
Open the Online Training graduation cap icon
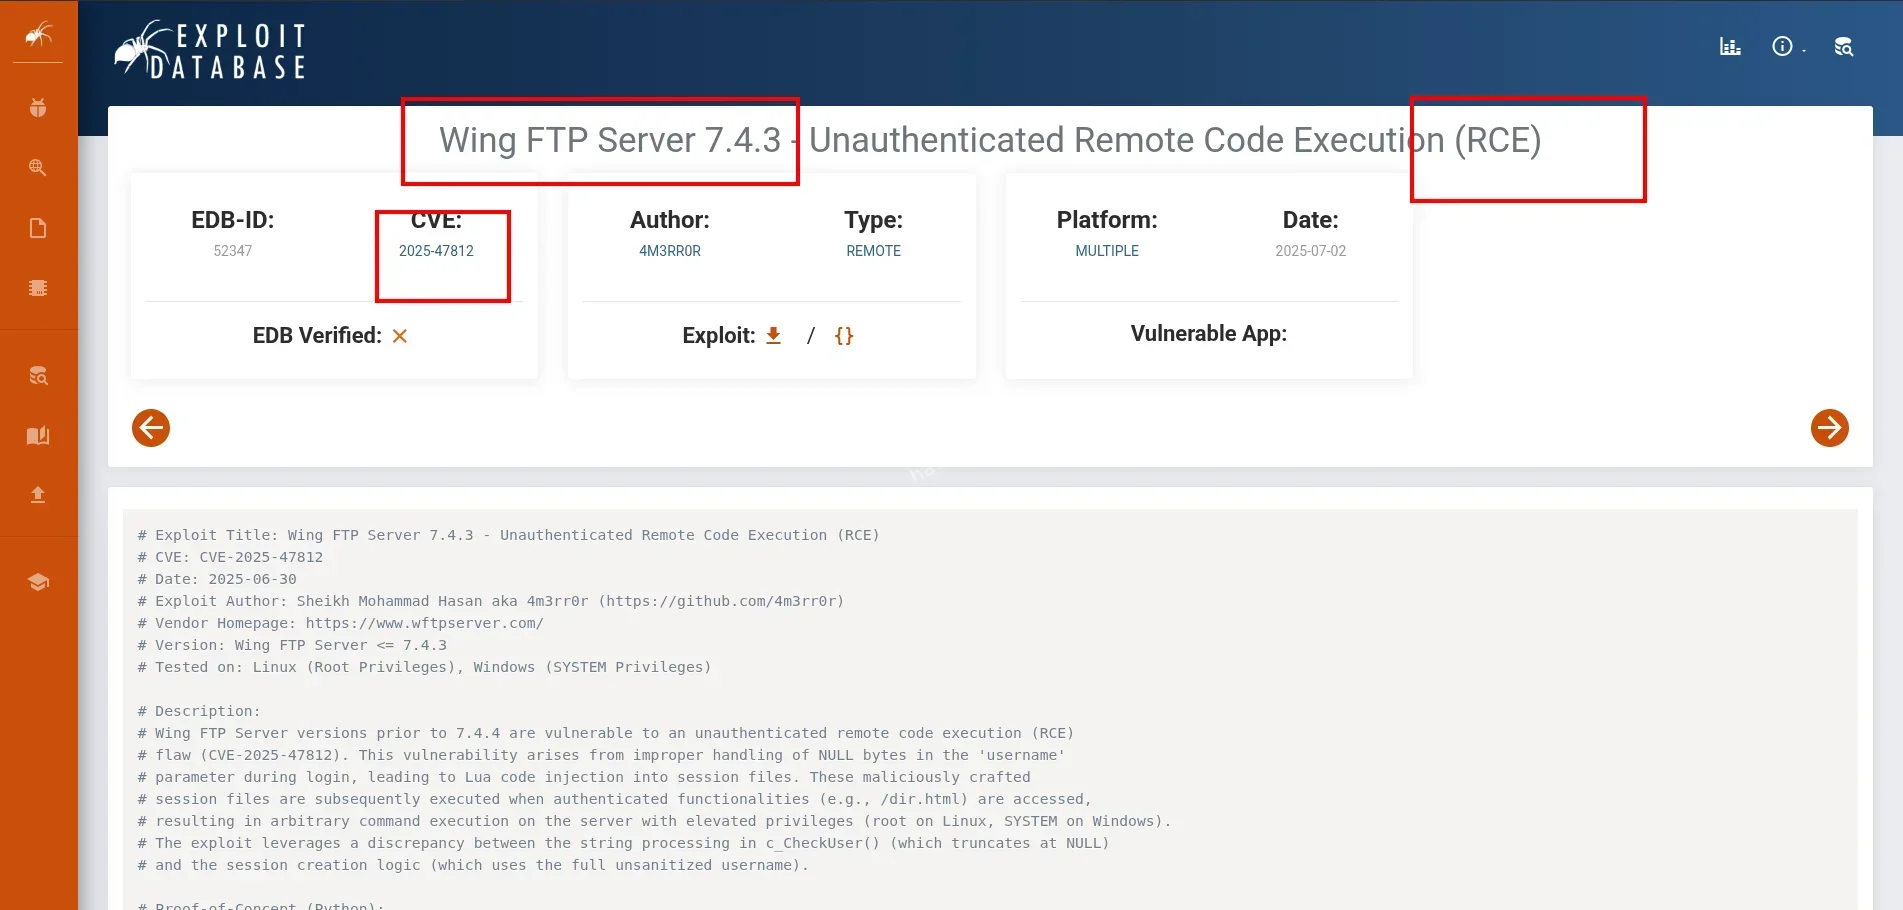point(38,582)
